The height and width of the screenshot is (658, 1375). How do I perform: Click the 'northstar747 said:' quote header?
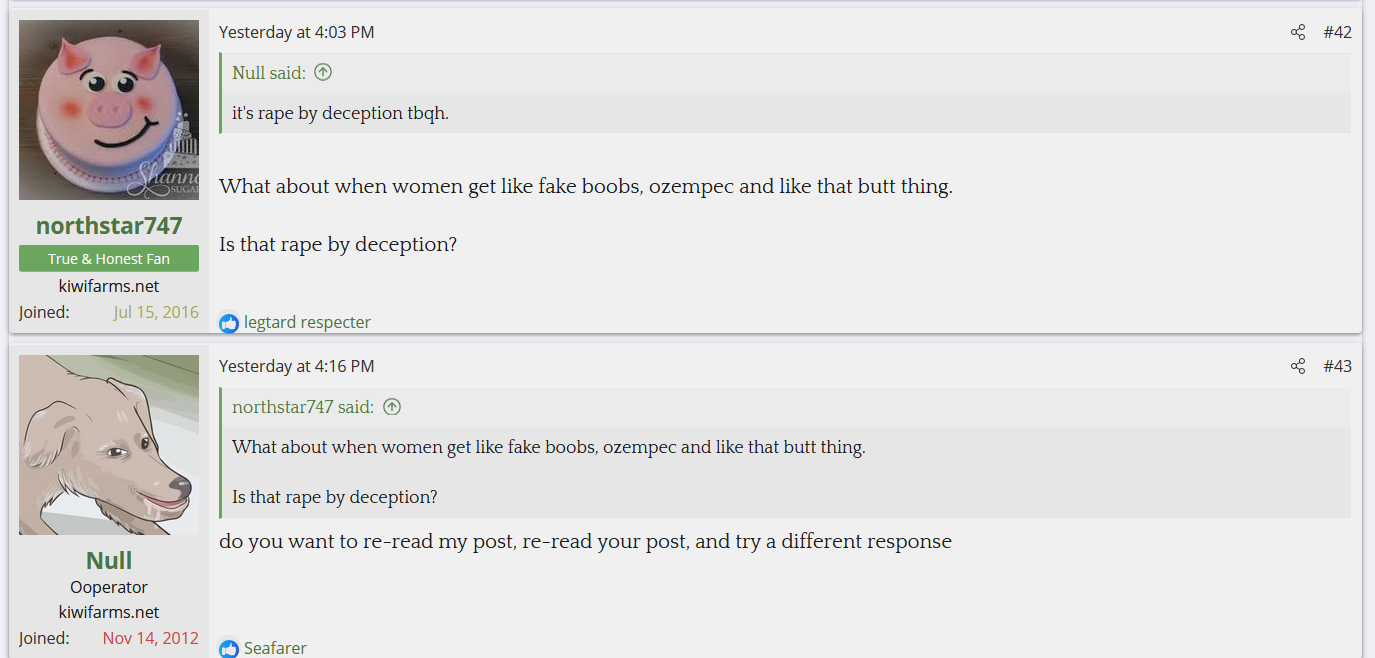[303, 407]
